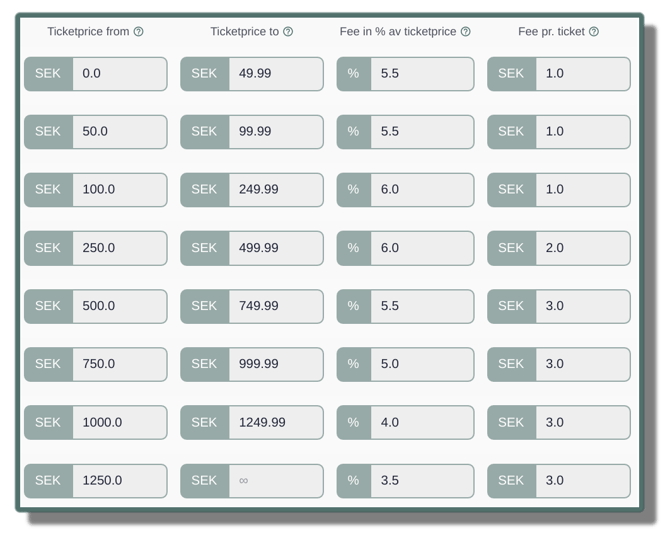Click the Ticketprice from field showing 1000.0
Screen dimensions: 670x540
[x=118, y=422]
